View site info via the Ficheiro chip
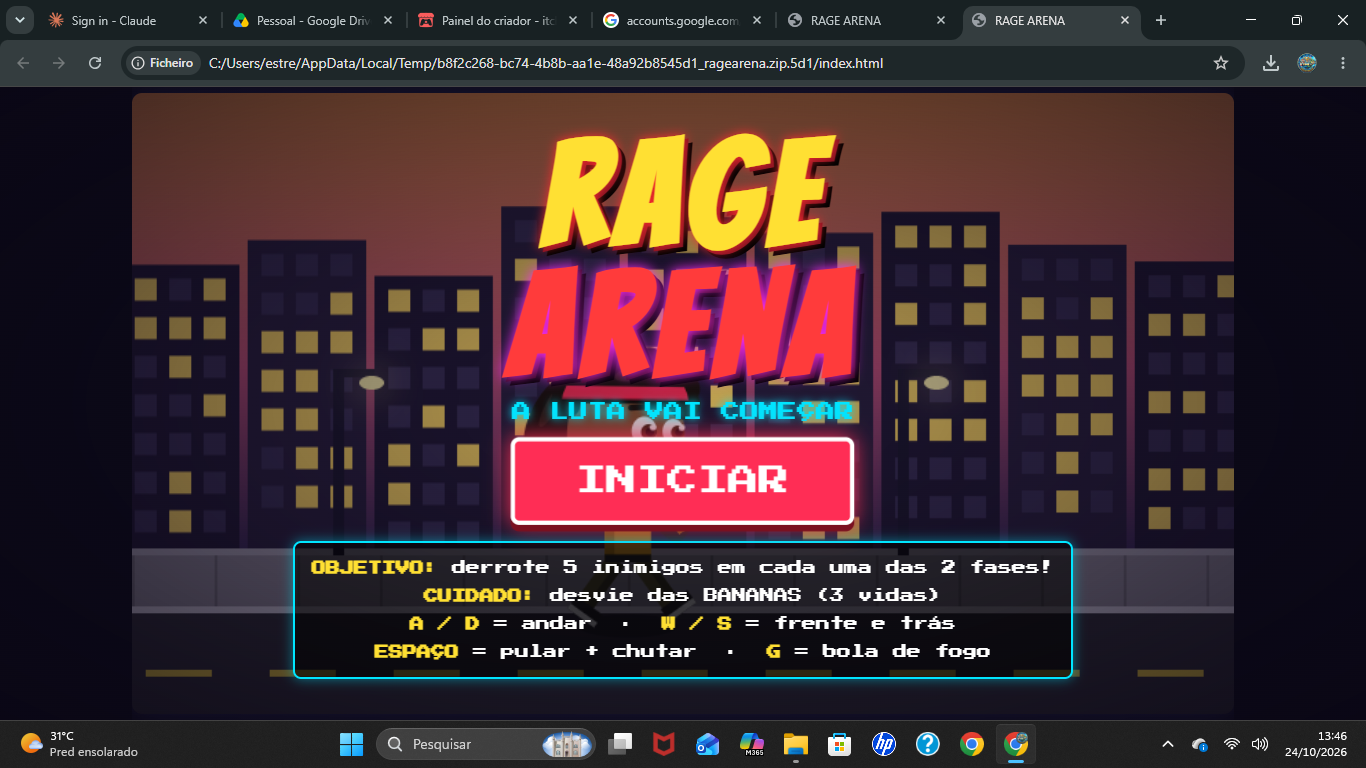 [x=162, y=63]
